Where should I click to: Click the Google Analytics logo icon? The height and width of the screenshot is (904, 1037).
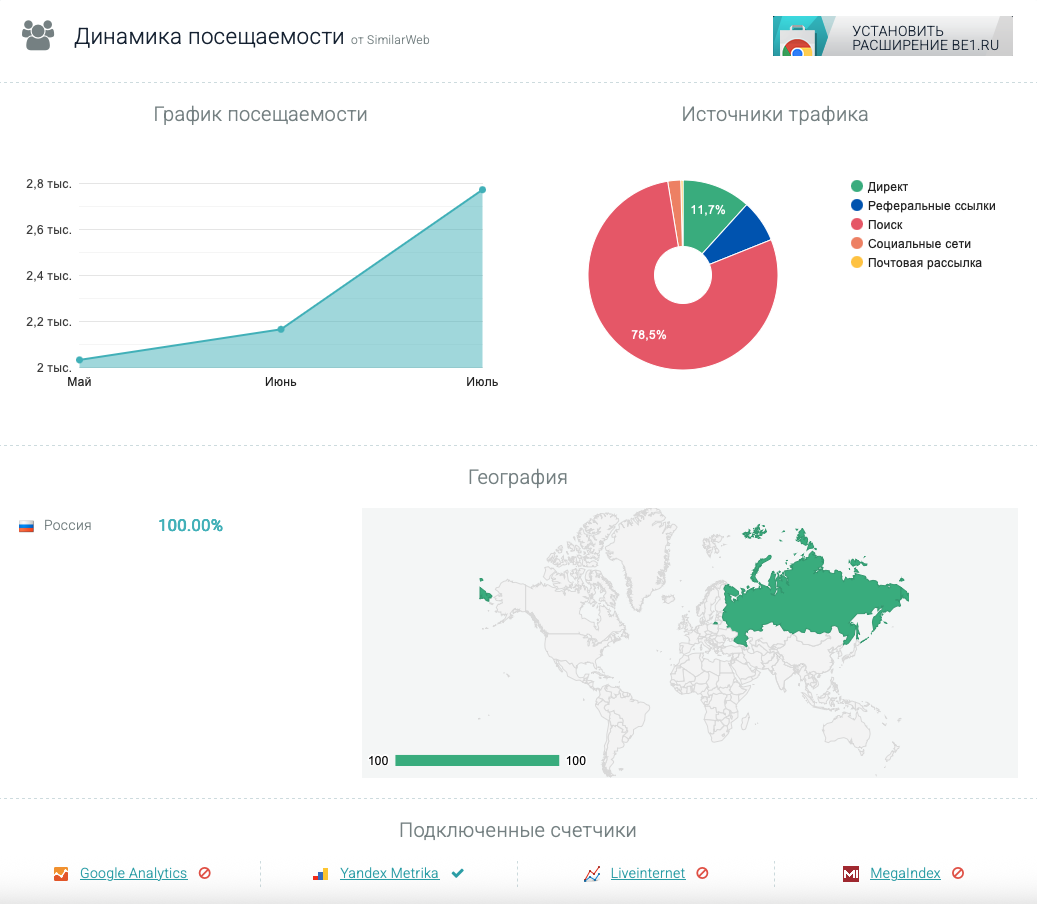(61, 874)
